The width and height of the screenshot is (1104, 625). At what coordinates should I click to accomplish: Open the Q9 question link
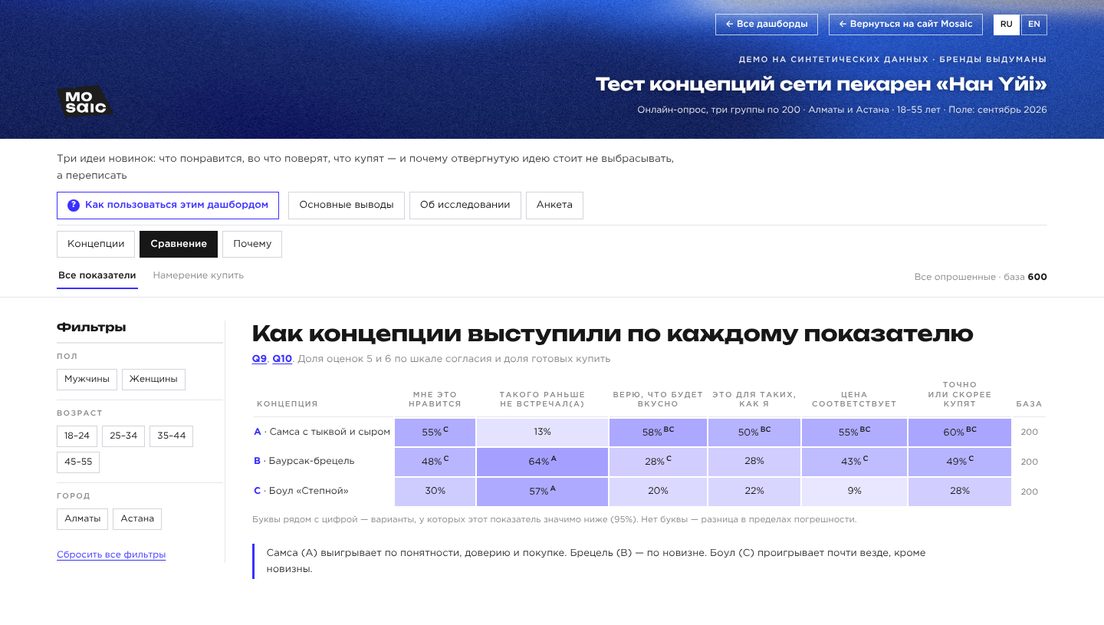click(260, 359)
